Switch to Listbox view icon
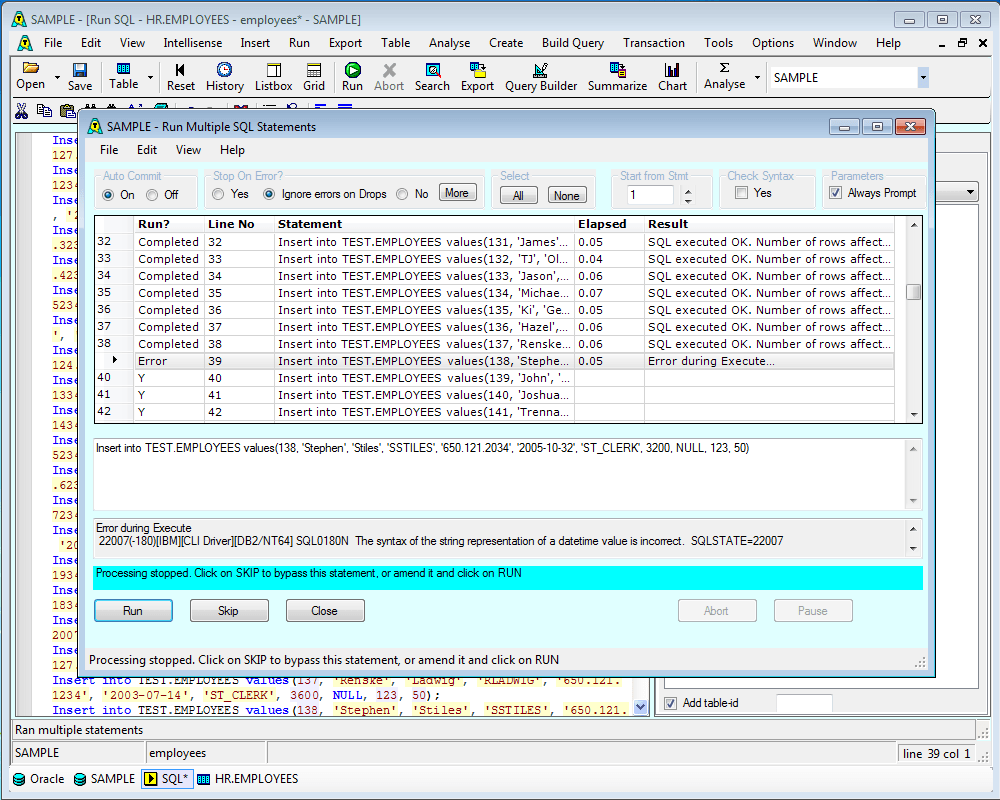The width and height of the screenshot is (1000, 800). click(274, 77)
